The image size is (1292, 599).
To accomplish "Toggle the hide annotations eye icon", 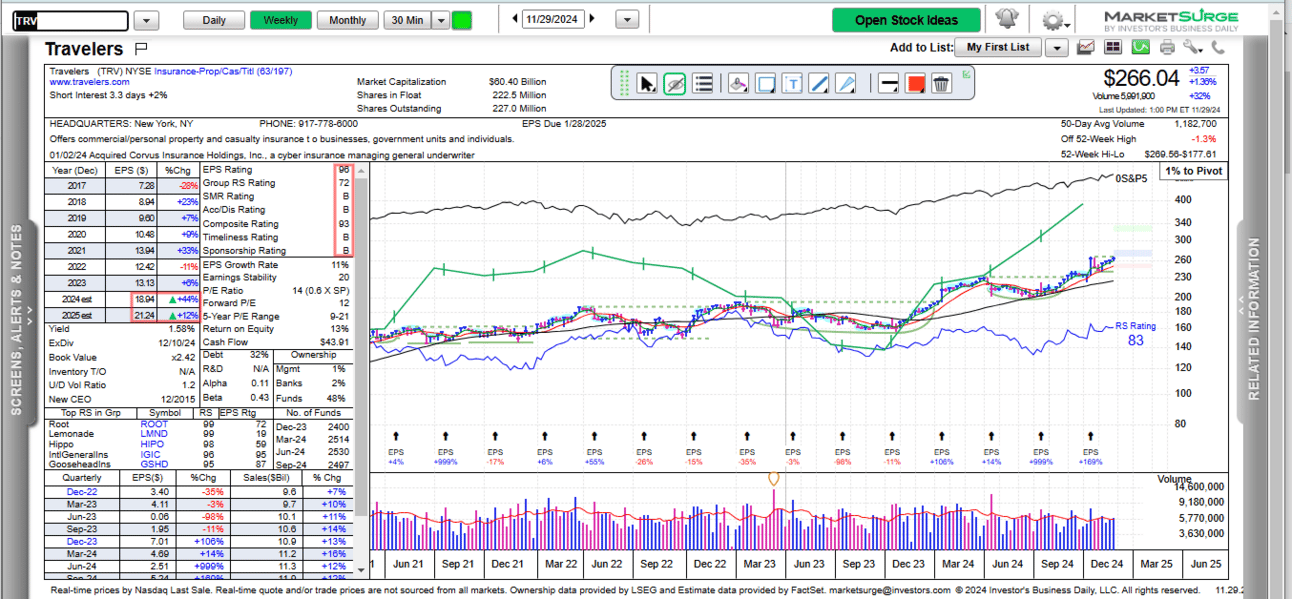I will click(x=675, y=84).
